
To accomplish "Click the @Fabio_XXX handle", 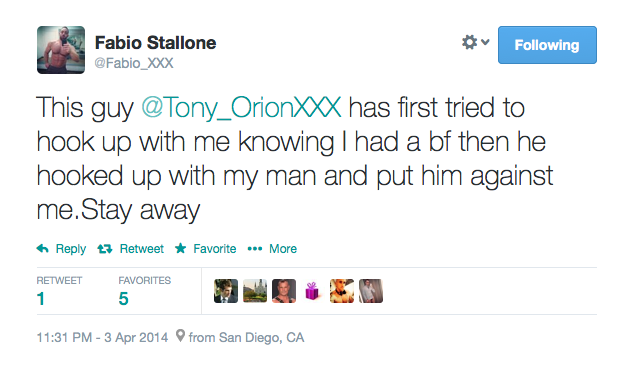I will pyautogui.click(x=134, y=63).
